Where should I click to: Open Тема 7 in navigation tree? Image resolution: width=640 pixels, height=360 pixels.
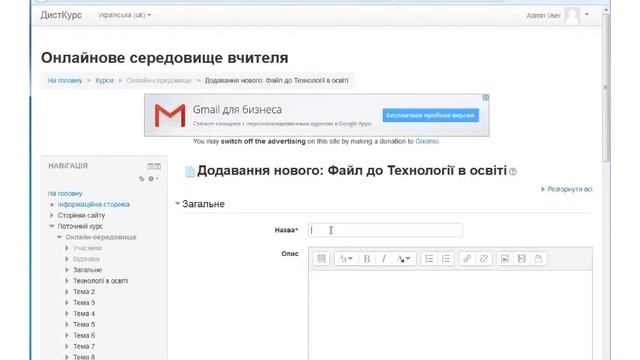click(84, 346)
